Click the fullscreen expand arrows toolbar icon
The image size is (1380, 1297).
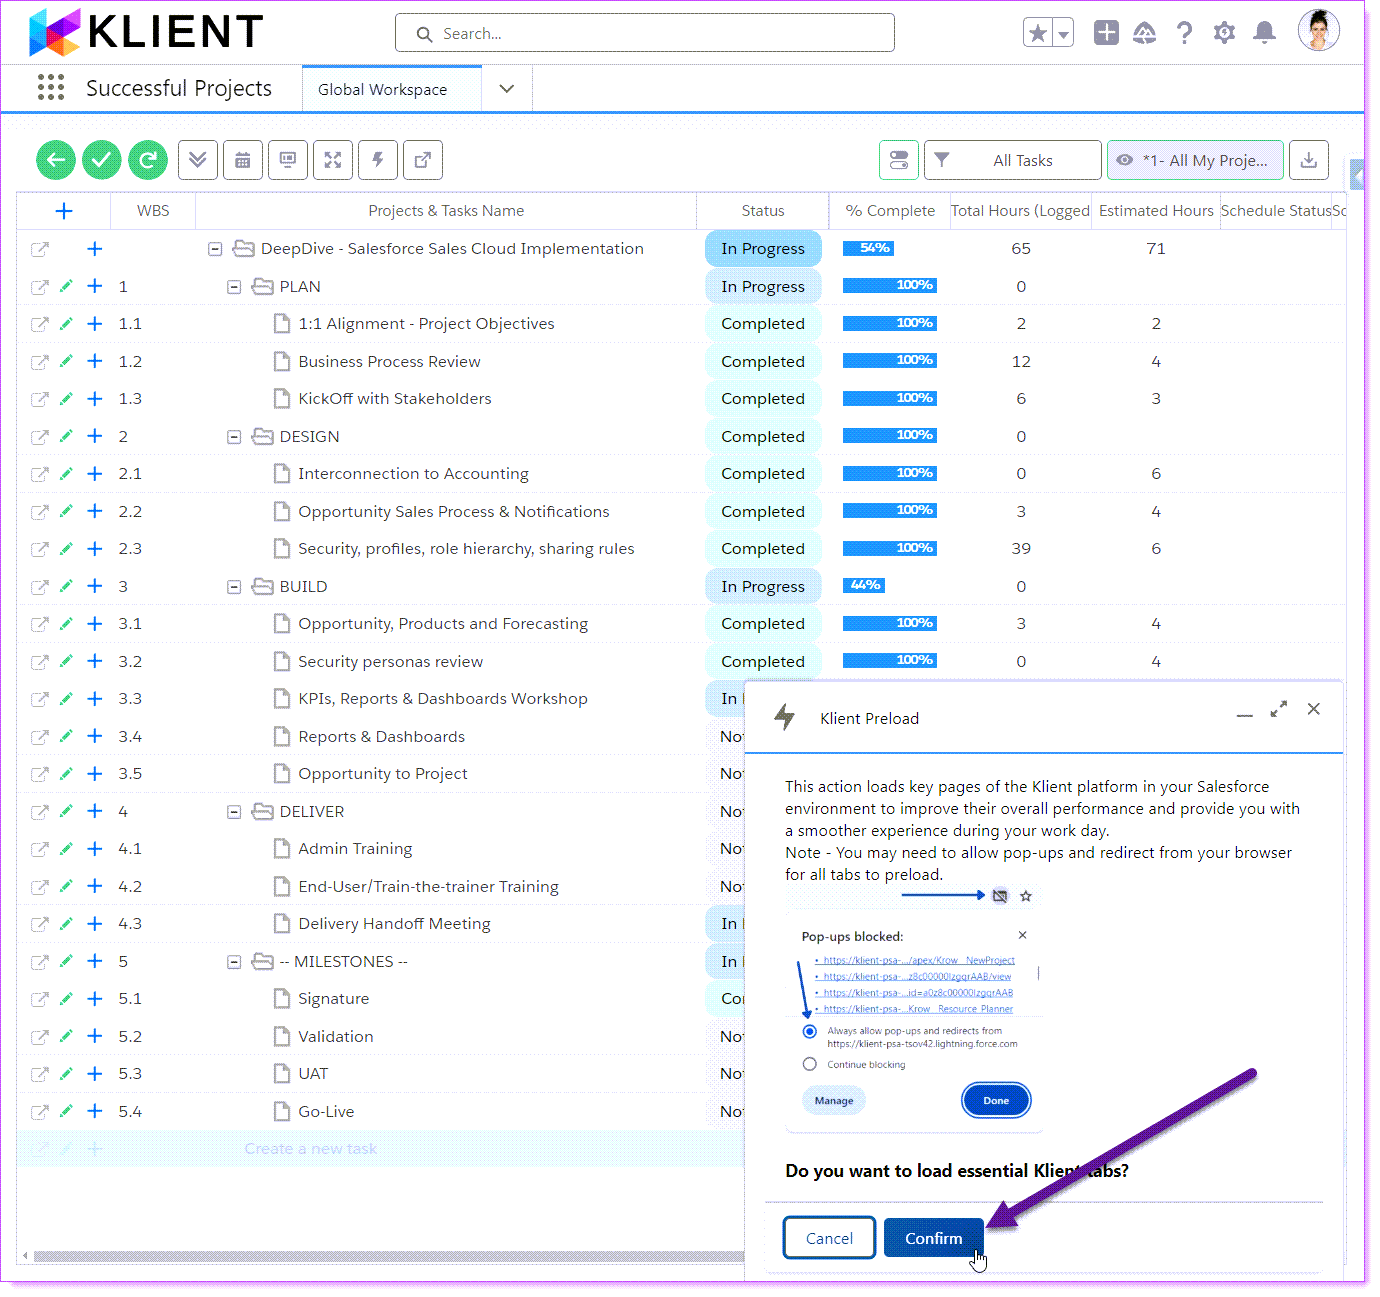click(333, 160)
